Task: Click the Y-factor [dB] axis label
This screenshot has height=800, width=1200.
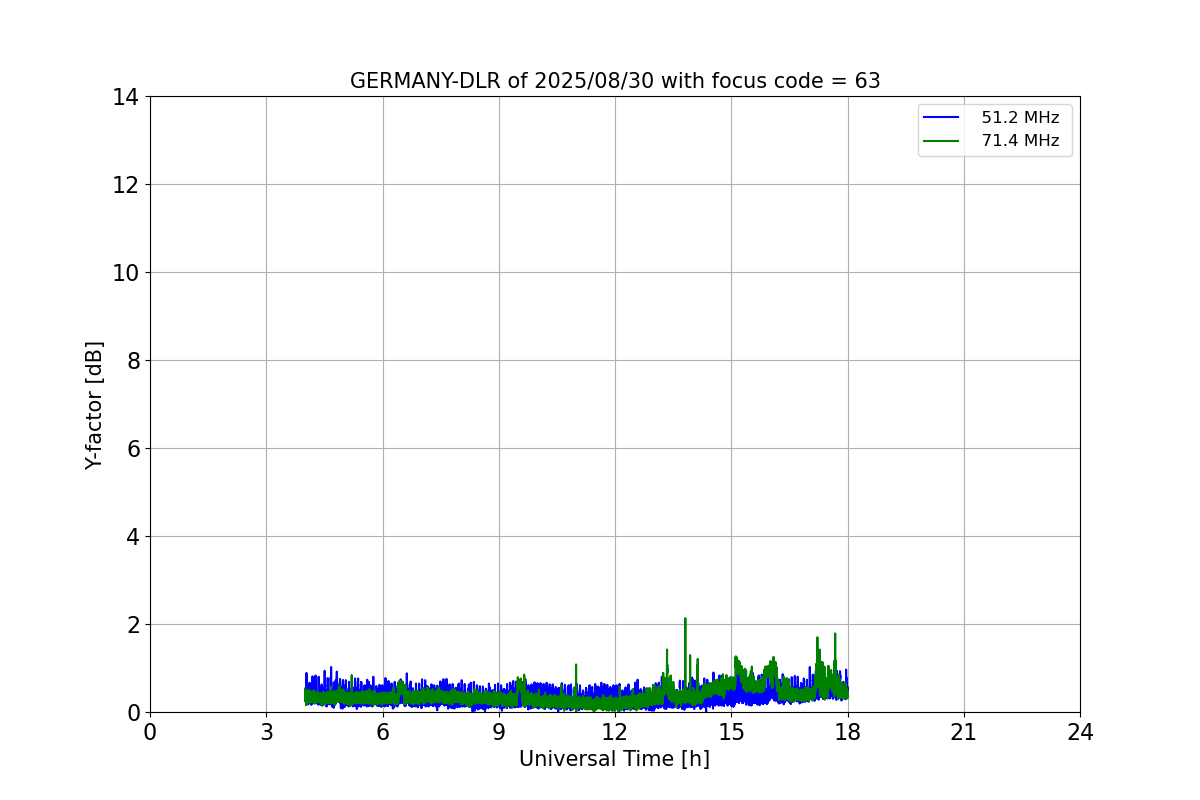Action: coord(94,405)
